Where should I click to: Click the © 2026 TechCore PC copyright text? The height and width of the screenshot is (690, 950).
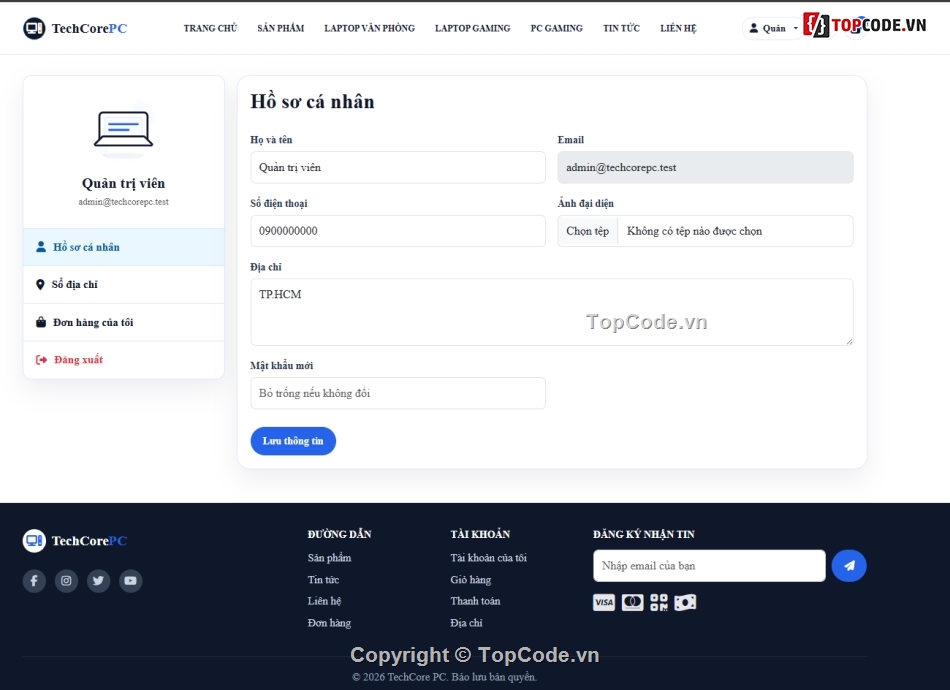445,677
